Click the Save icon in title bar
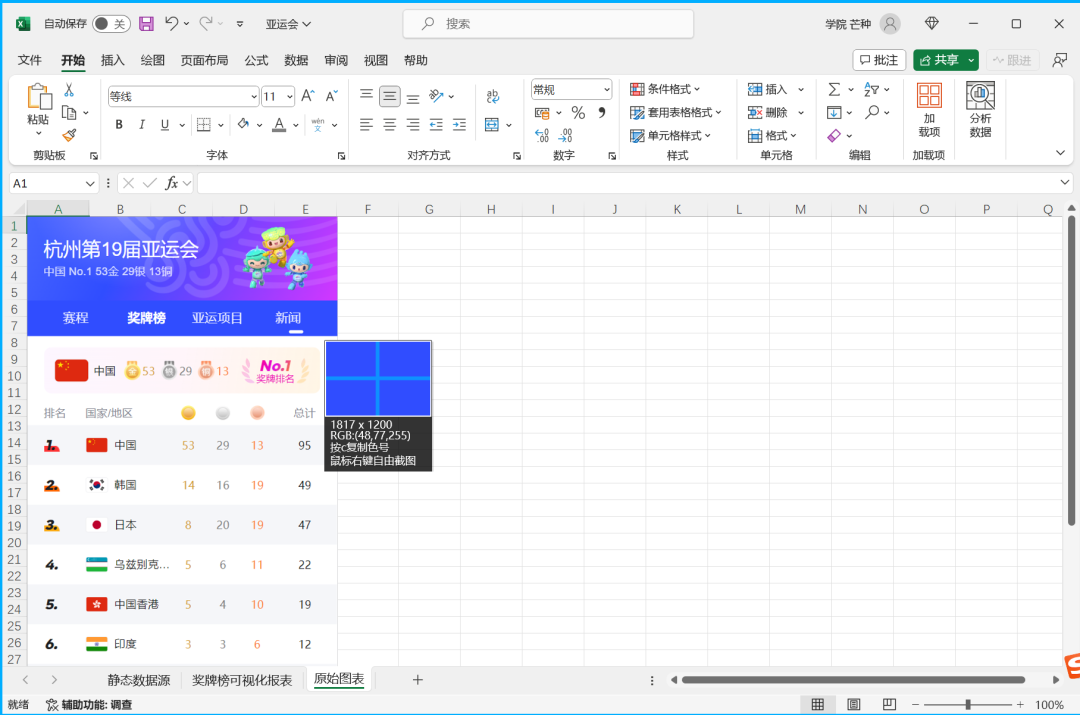The height and width of the screenshot is (715, 1080). click(146, 23)
